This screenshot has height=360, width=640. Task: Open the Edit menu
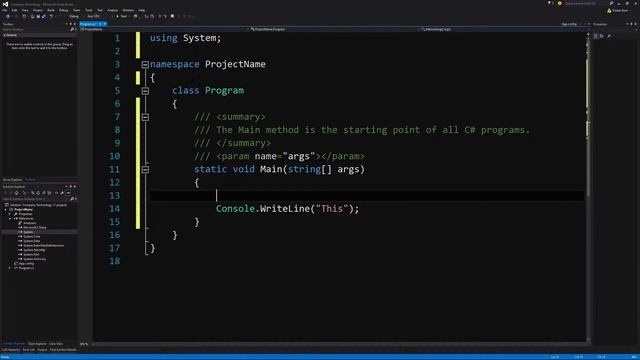[x=15, y=10]
